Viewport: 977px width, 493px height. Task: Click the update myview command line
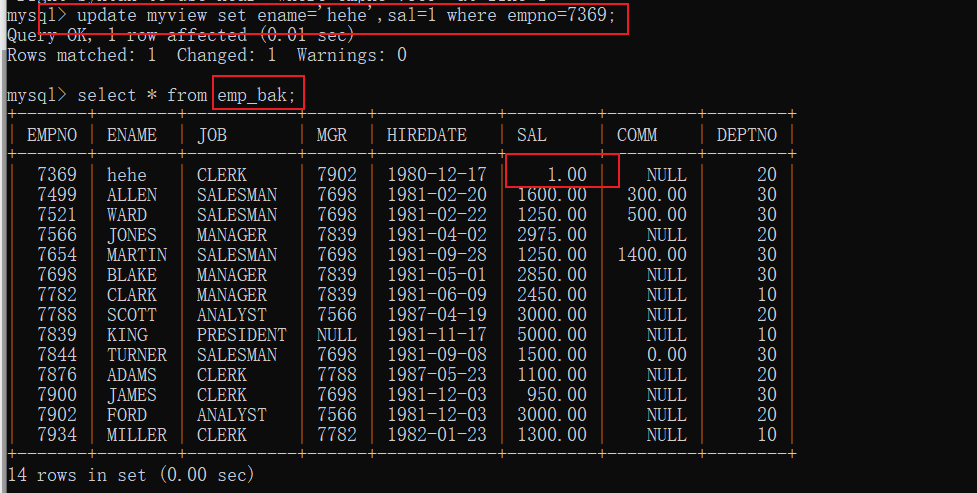[x=311, y=14]
